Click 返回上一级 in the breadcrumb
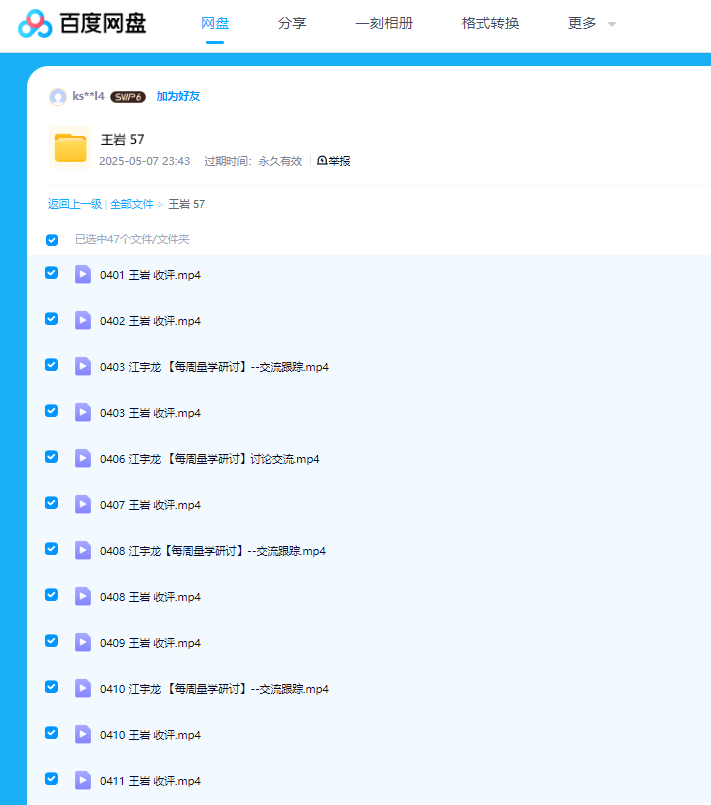Screen dimensions: 711x805 pos(74,204)
